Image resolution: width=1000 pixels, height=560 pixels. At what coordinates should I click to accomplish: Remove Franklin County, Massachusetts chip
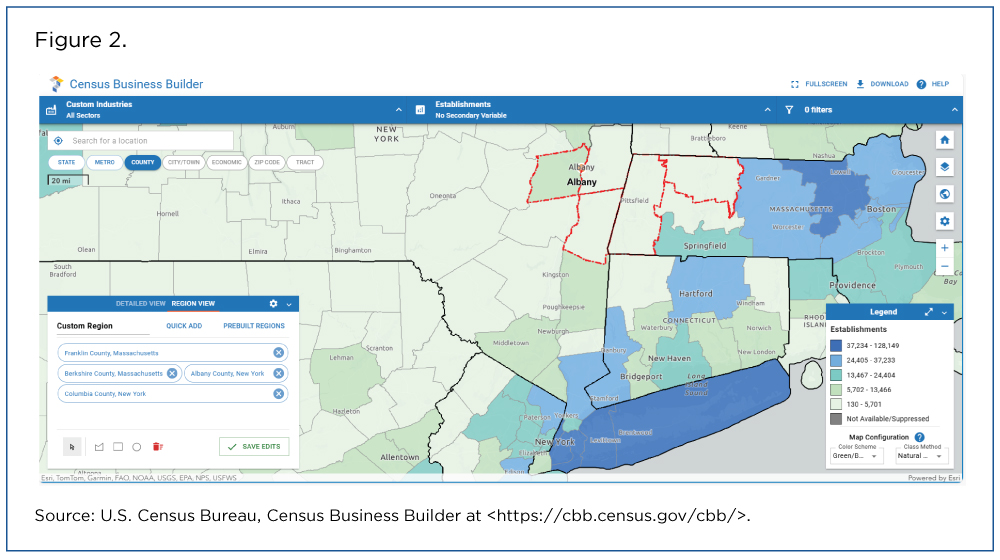pyautogui.click(x=279, y=353)
